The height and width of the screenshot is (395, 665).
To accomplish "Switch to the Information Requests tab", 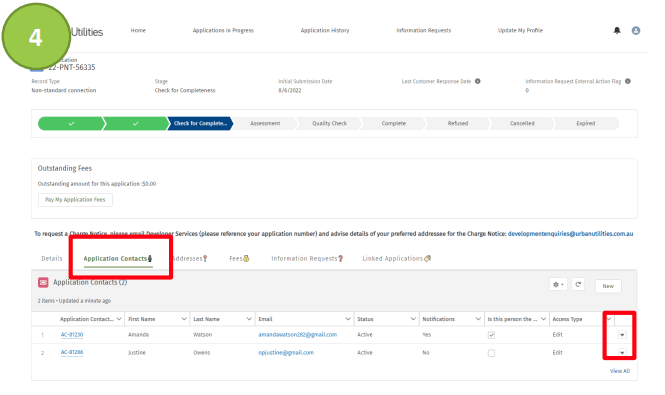I will click(307, 258).
